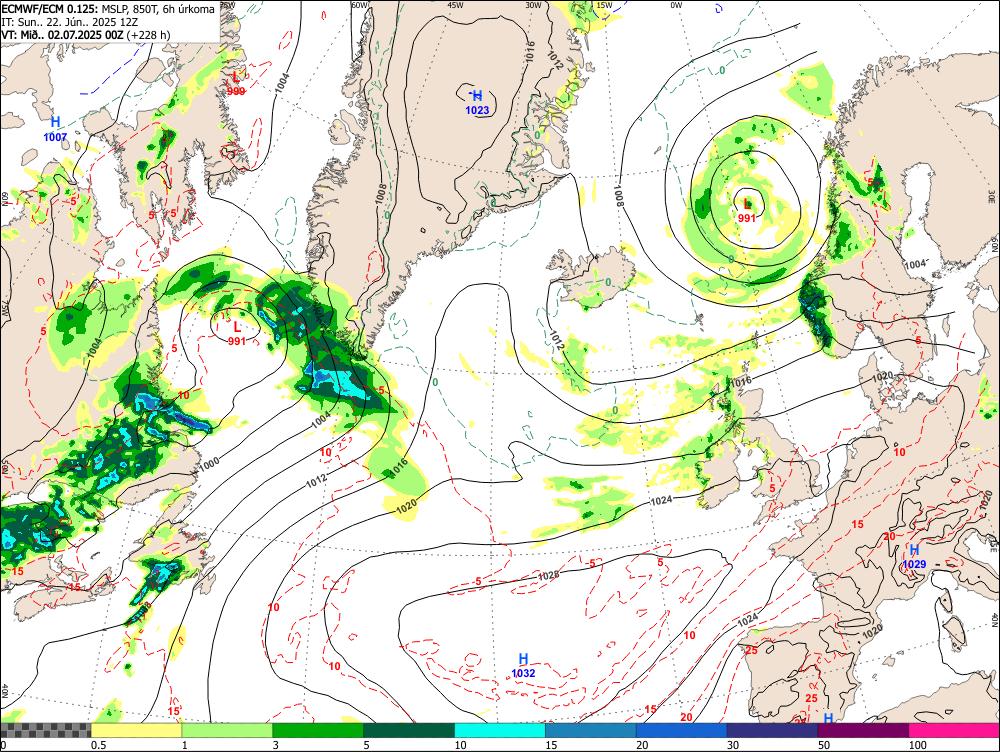Click the model title 'ECMWF/ECM 0.125: MSLP, 850T, 6h úrkoma'
The image size is (1000, 752).
click(108, 9)
